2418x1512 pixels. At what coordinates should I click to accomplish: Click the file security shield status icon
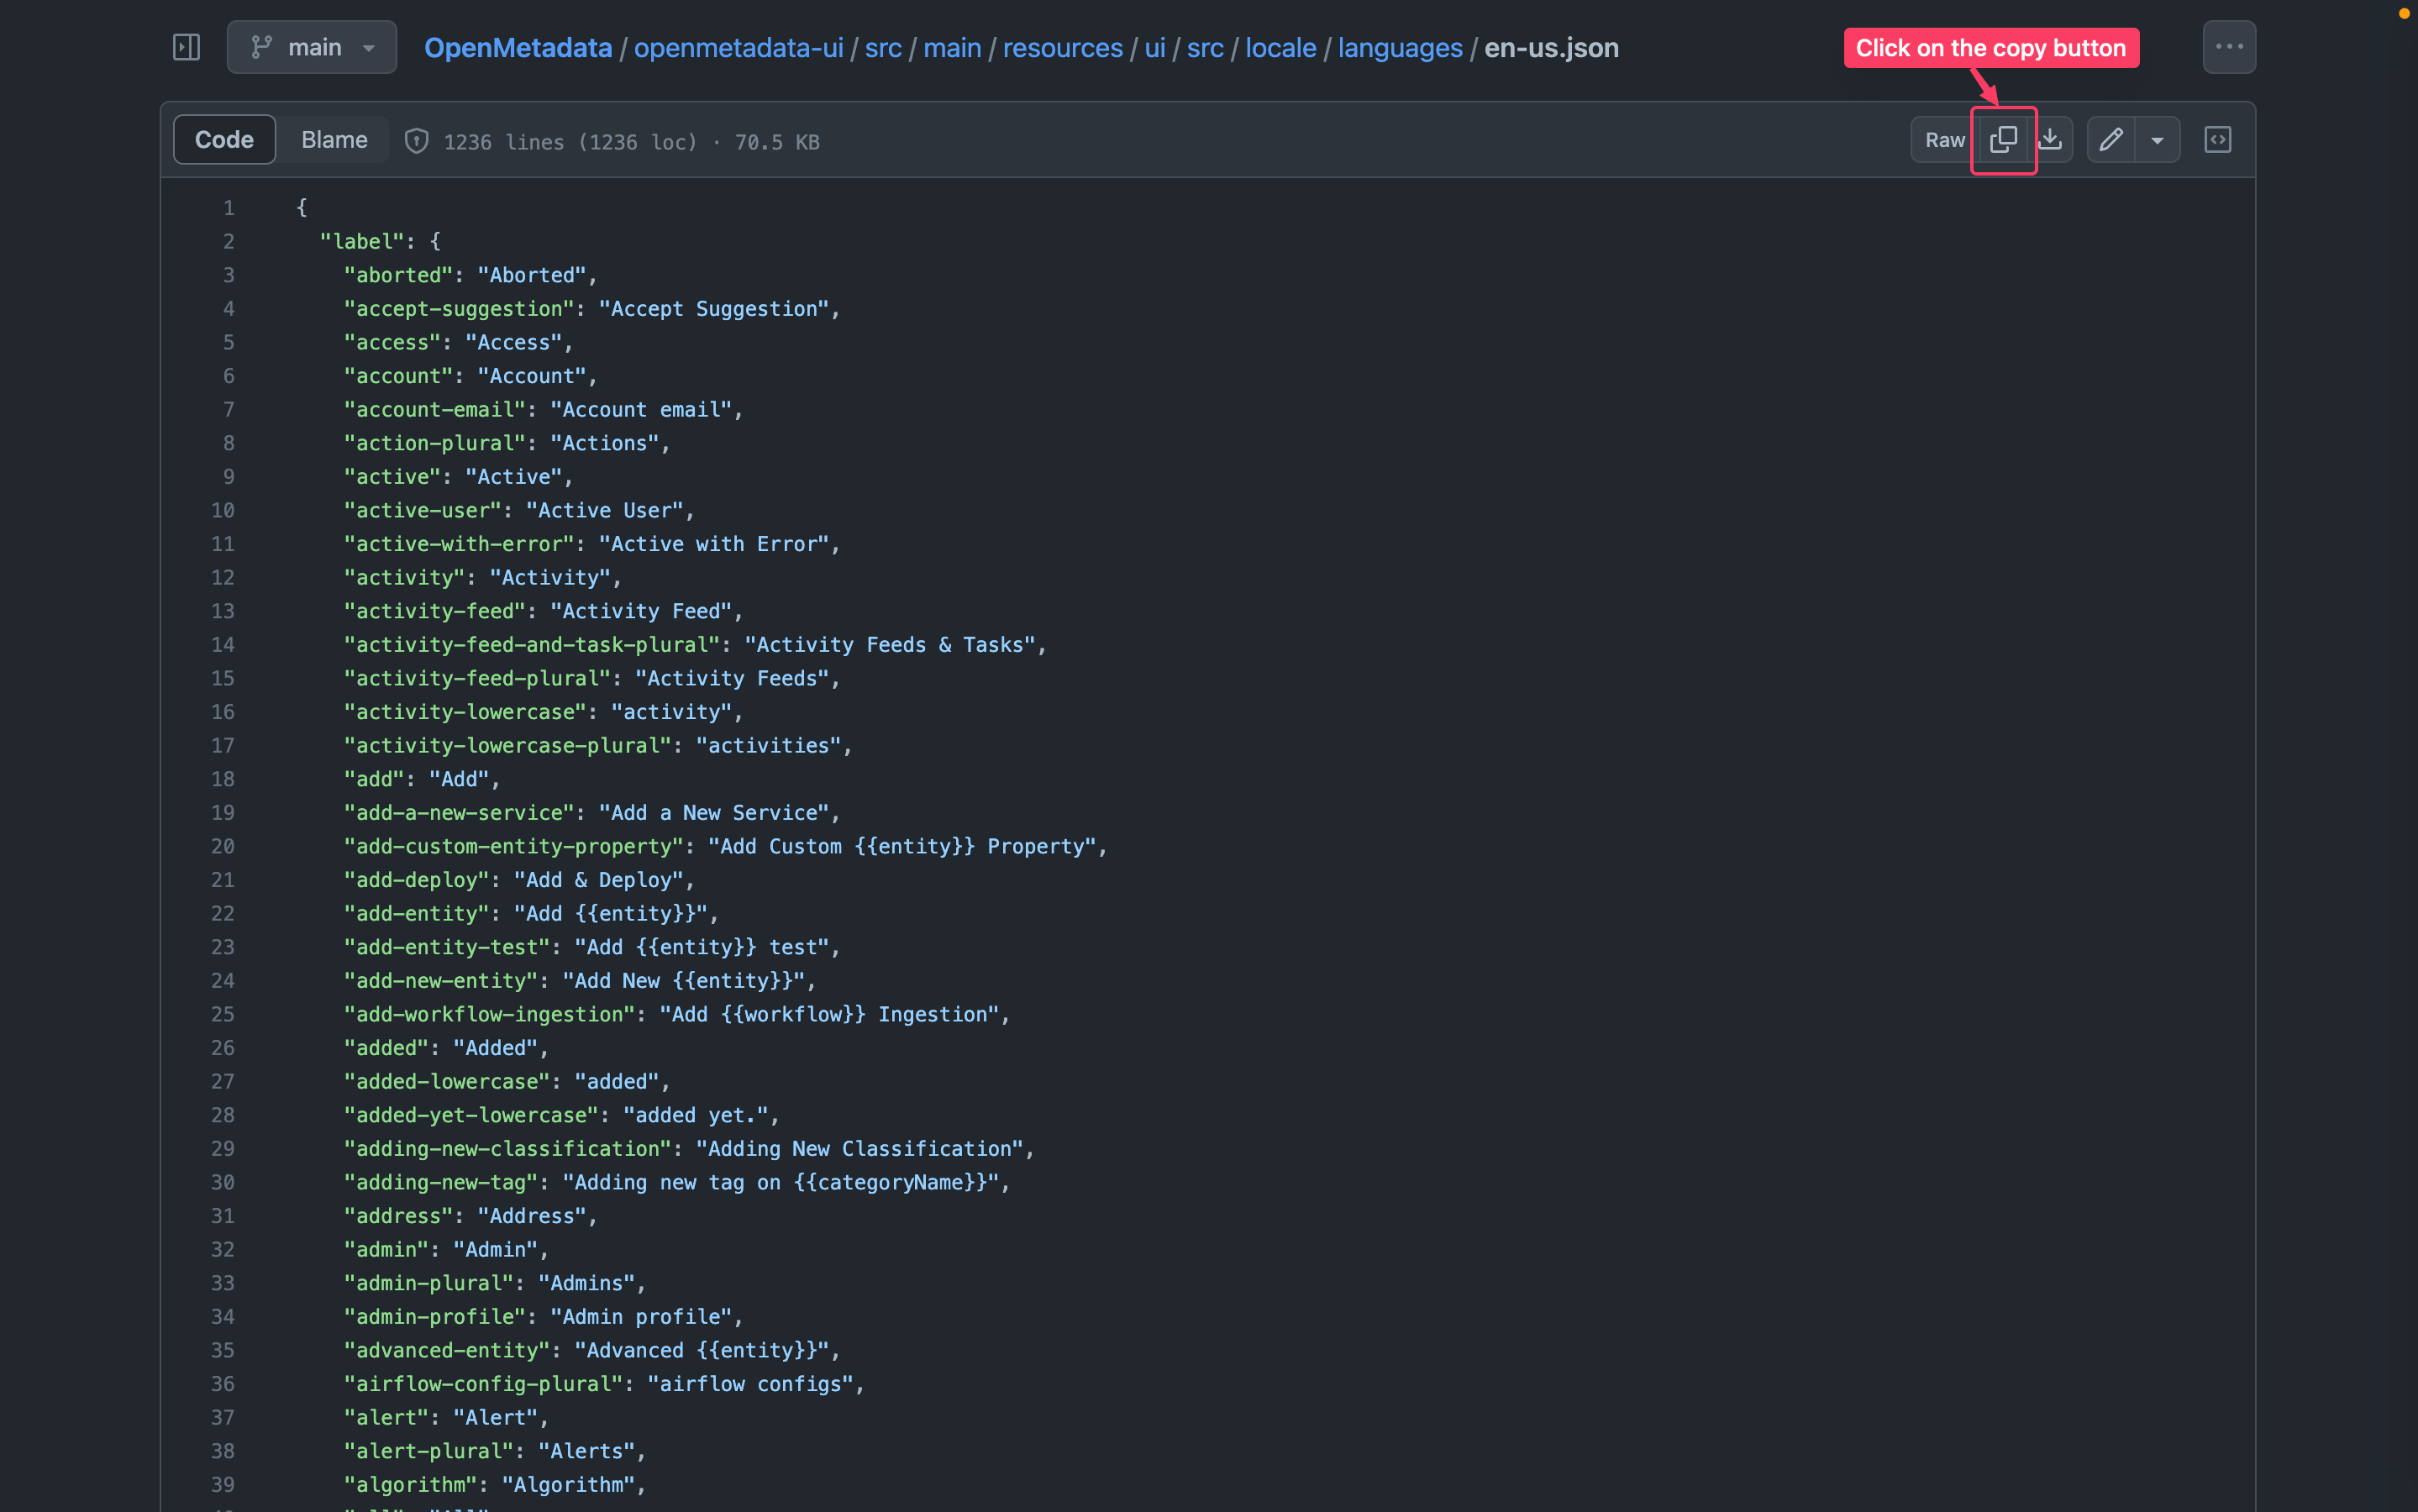pyautogui.click(x=414, y=141)
